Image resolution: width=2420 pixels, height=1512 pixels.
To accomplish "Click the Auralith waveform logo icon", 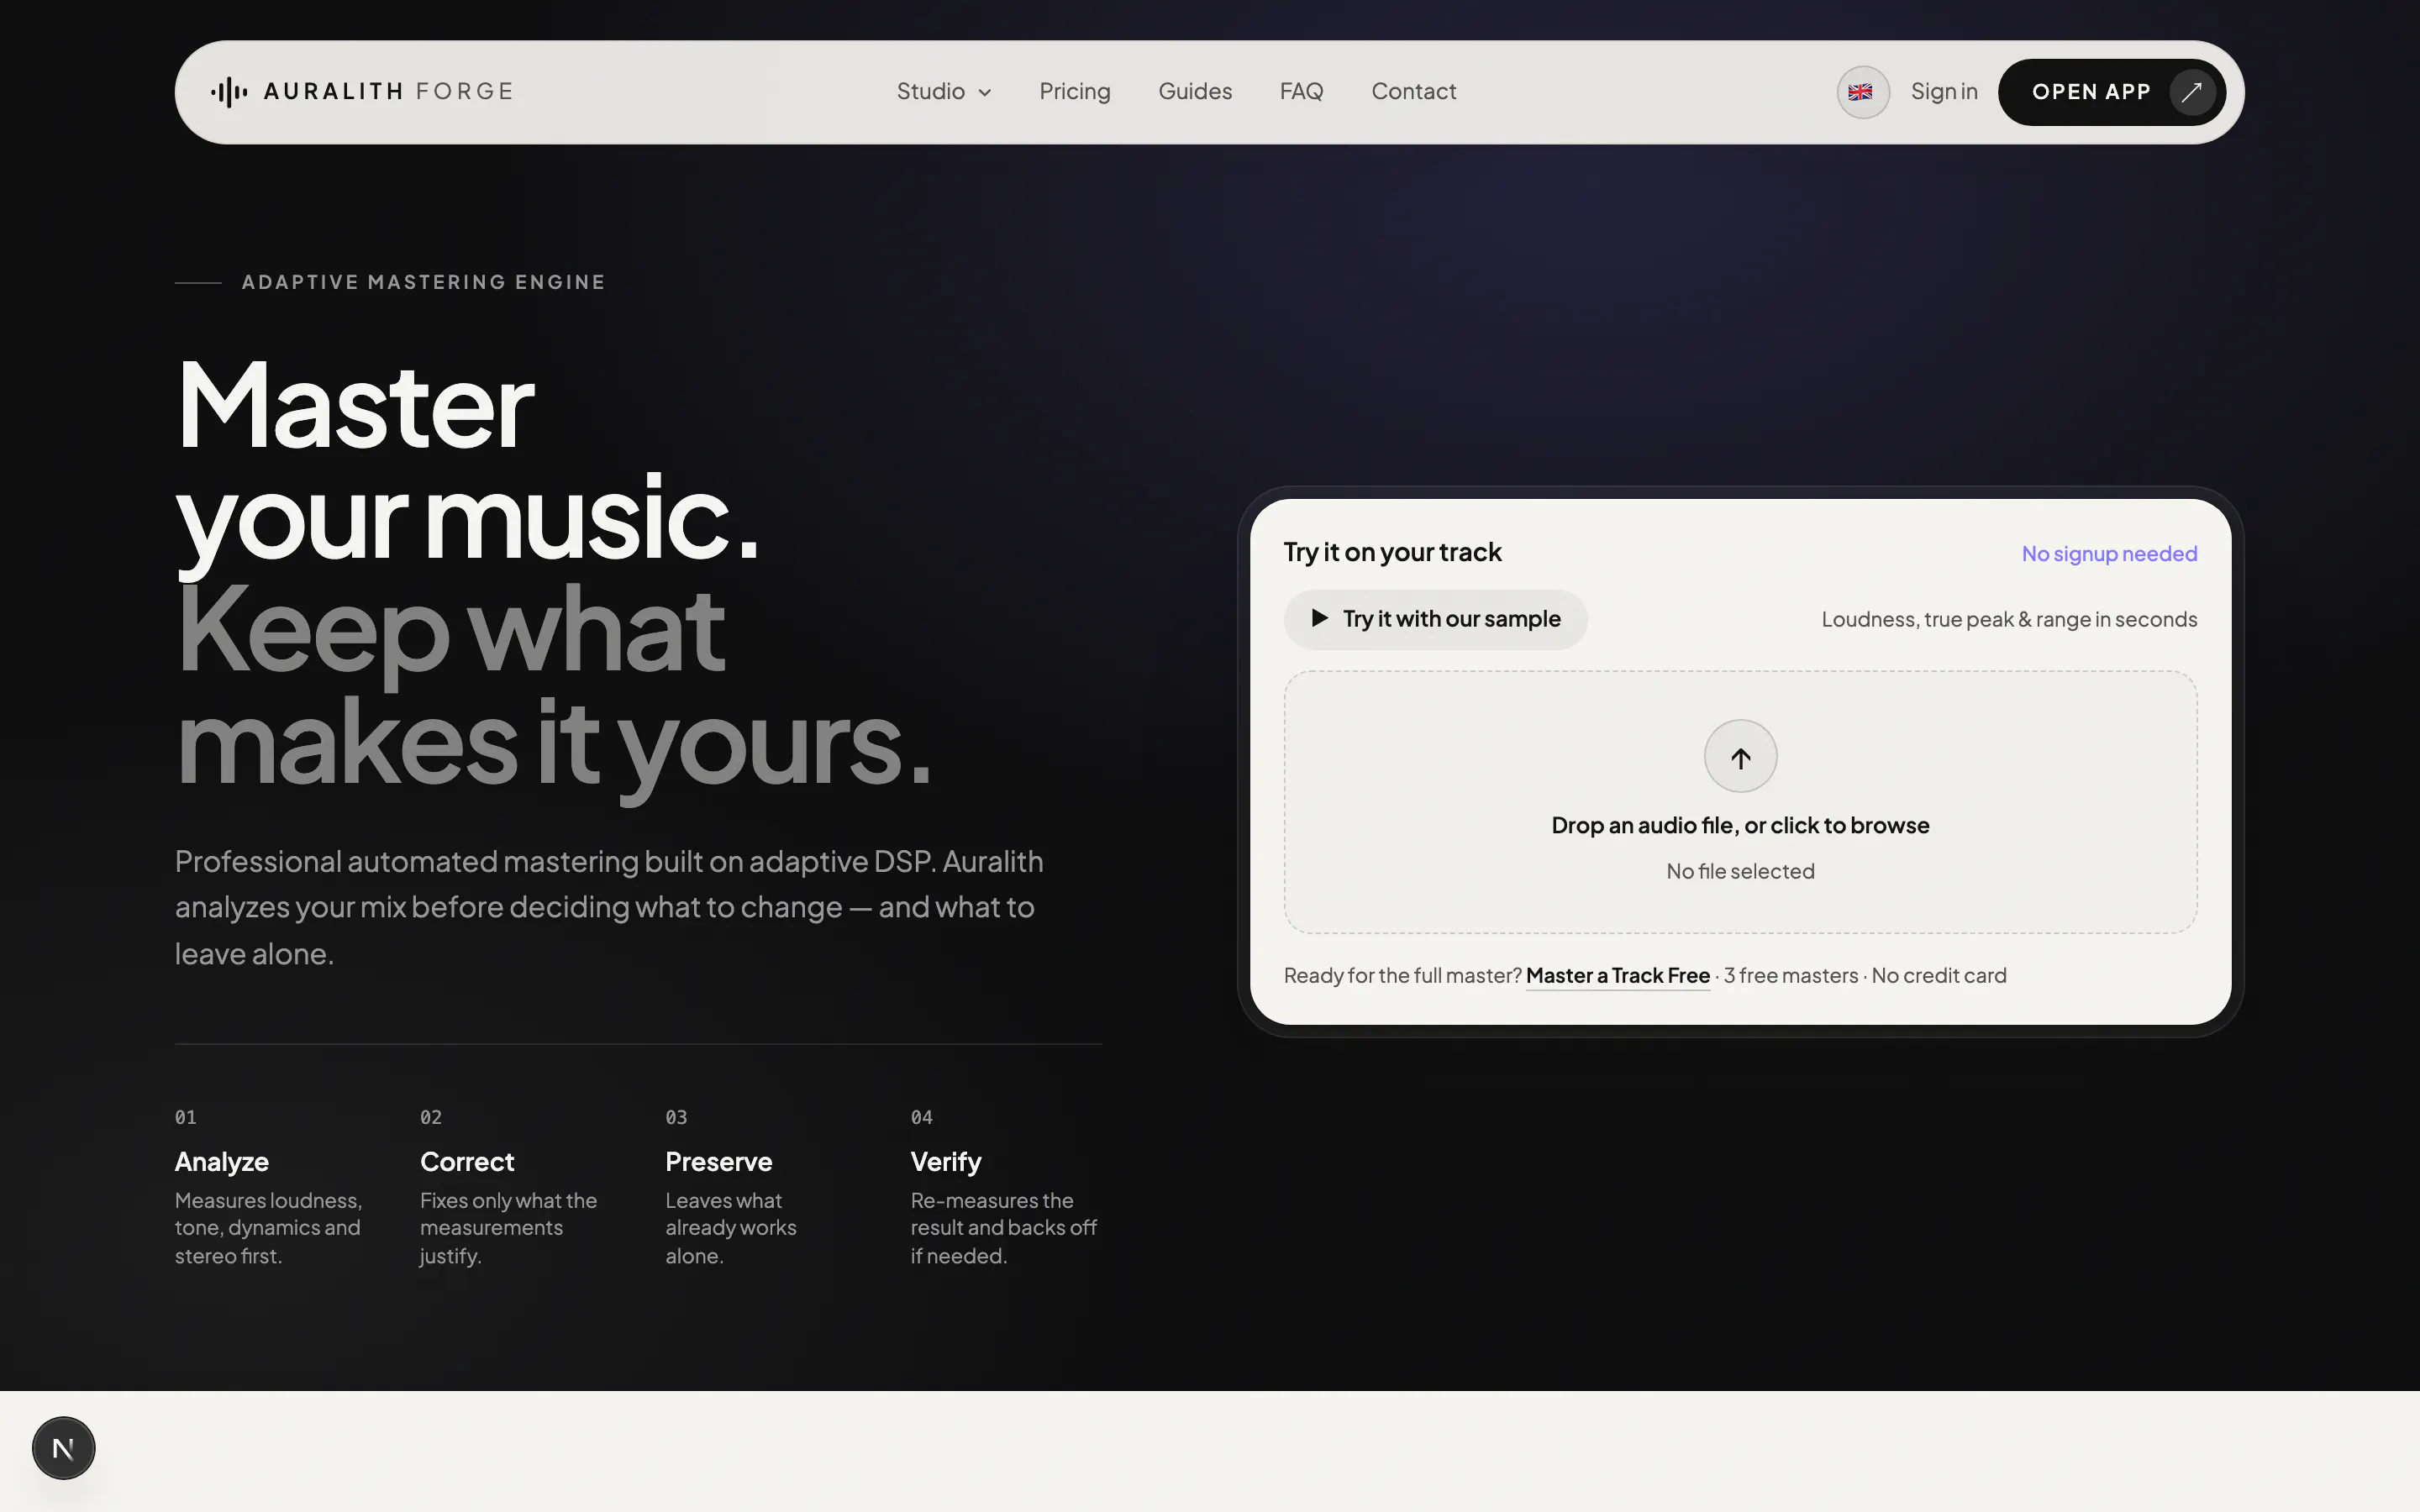I will coord(229,92).
